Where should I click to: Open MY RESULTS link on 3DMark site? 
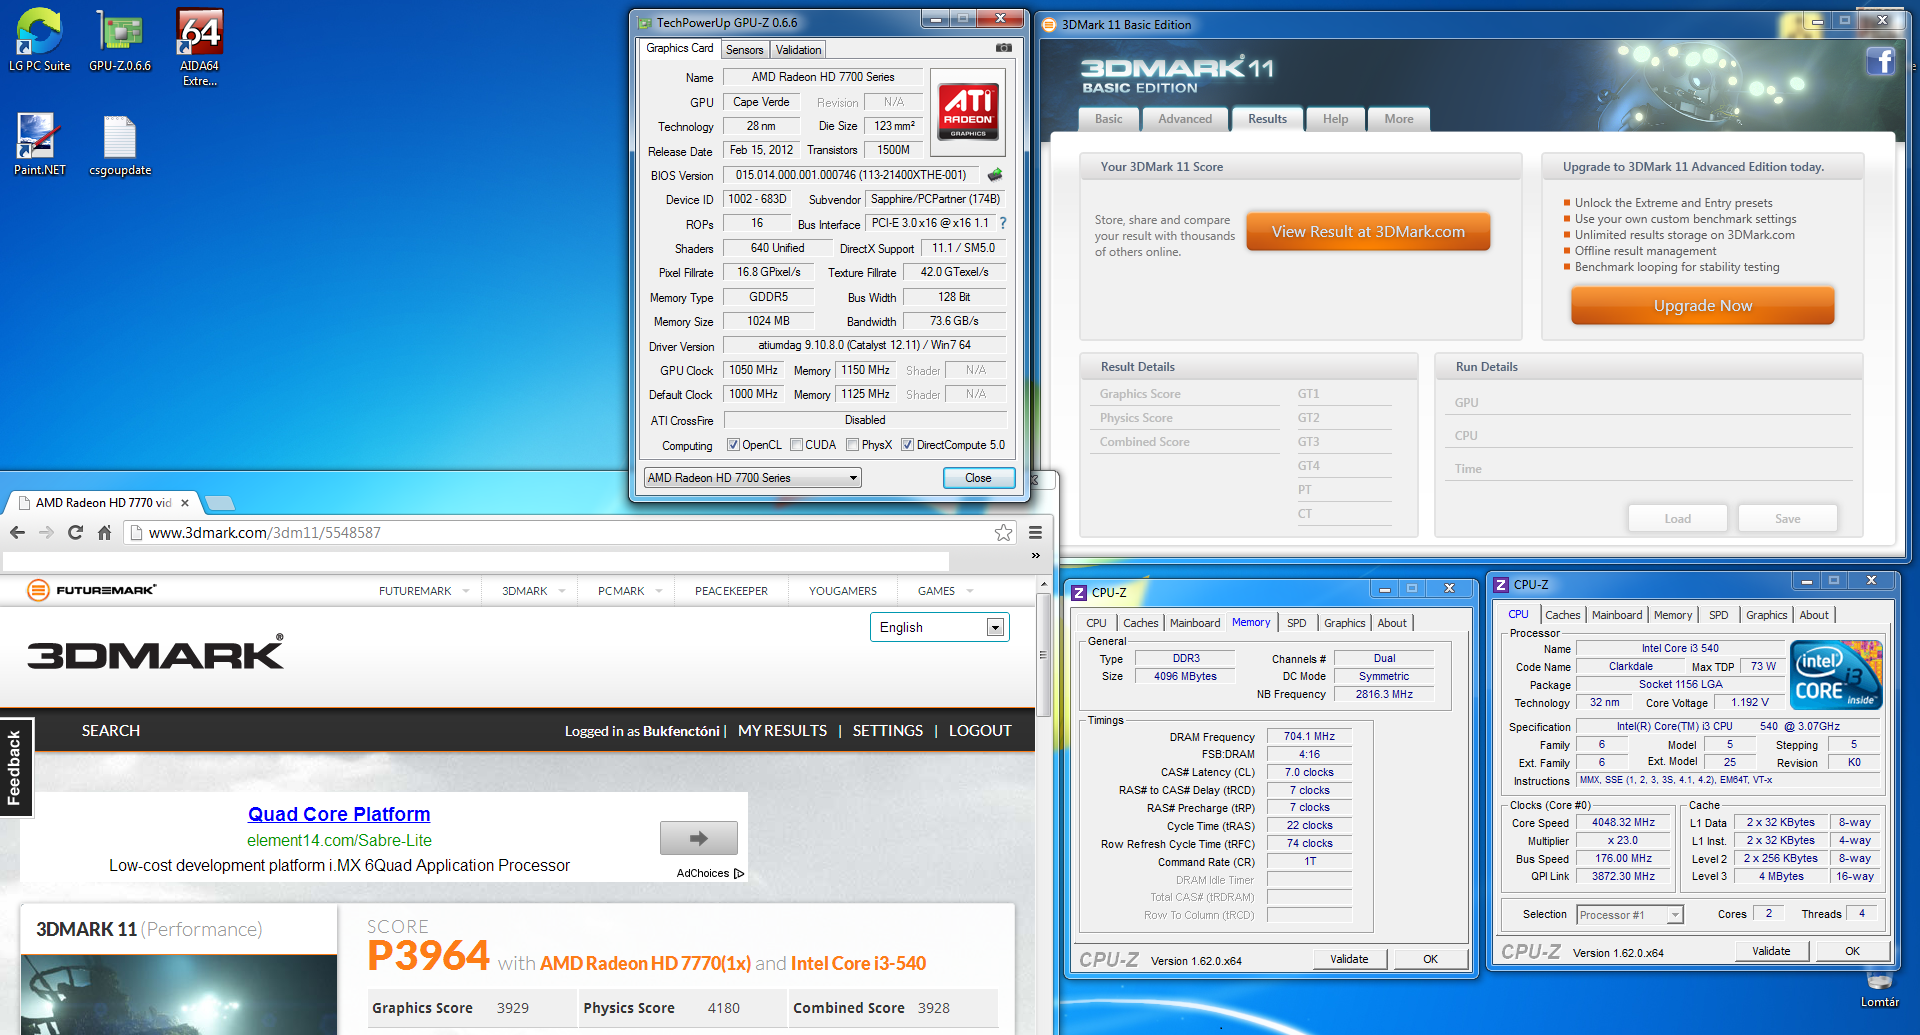(782, 731)
